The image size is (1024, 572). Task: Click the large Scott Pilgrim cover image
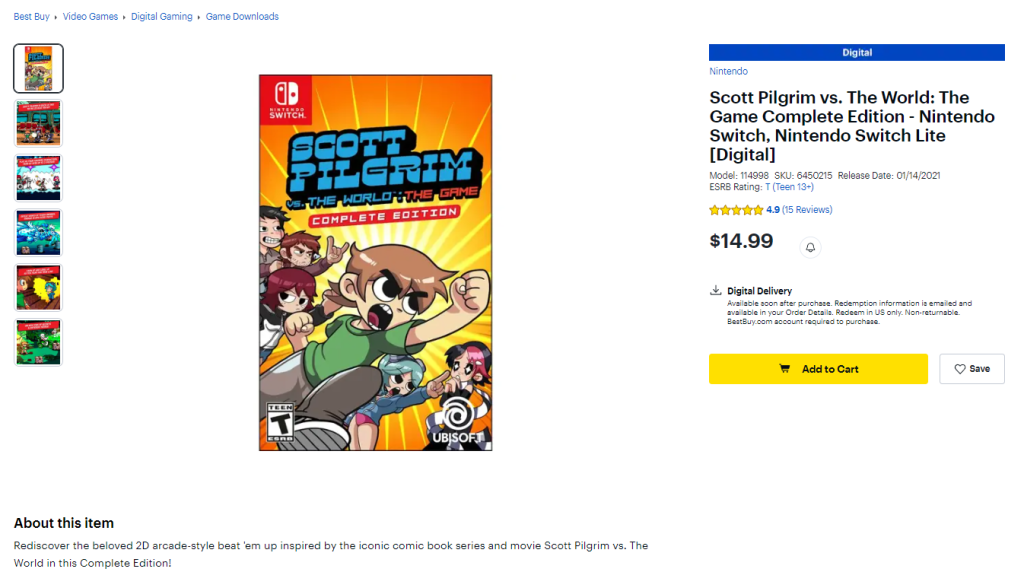pos(375,262)
